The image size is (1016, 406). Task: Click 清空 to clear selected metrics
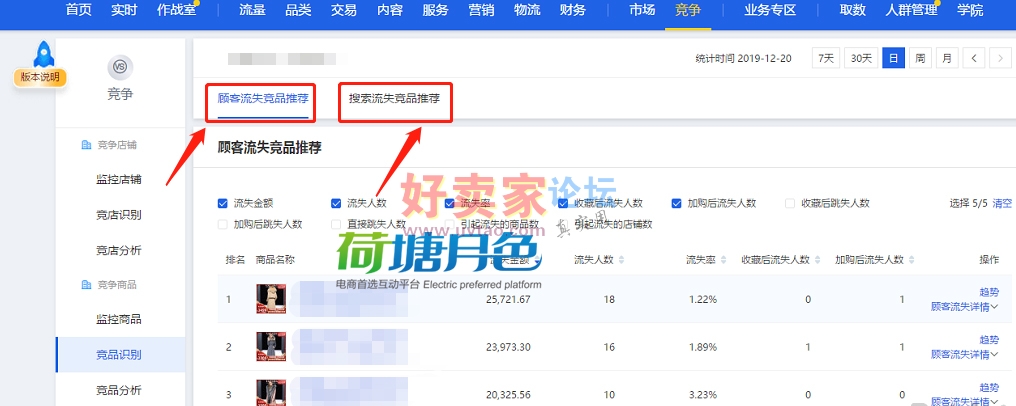pyautogui.click(x=1000, y=203)
